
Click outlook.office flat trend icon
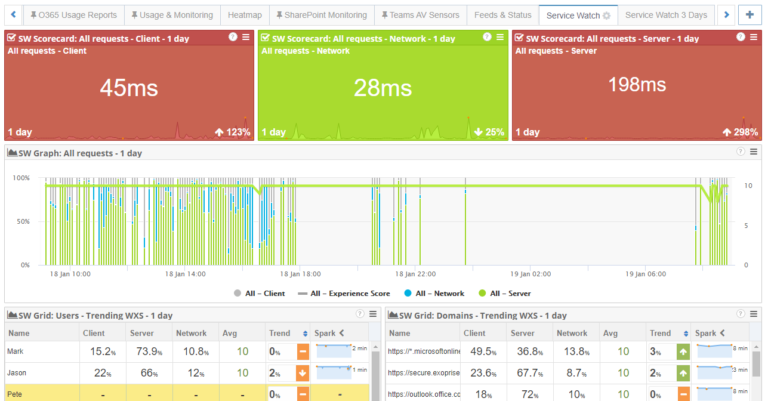683,394
